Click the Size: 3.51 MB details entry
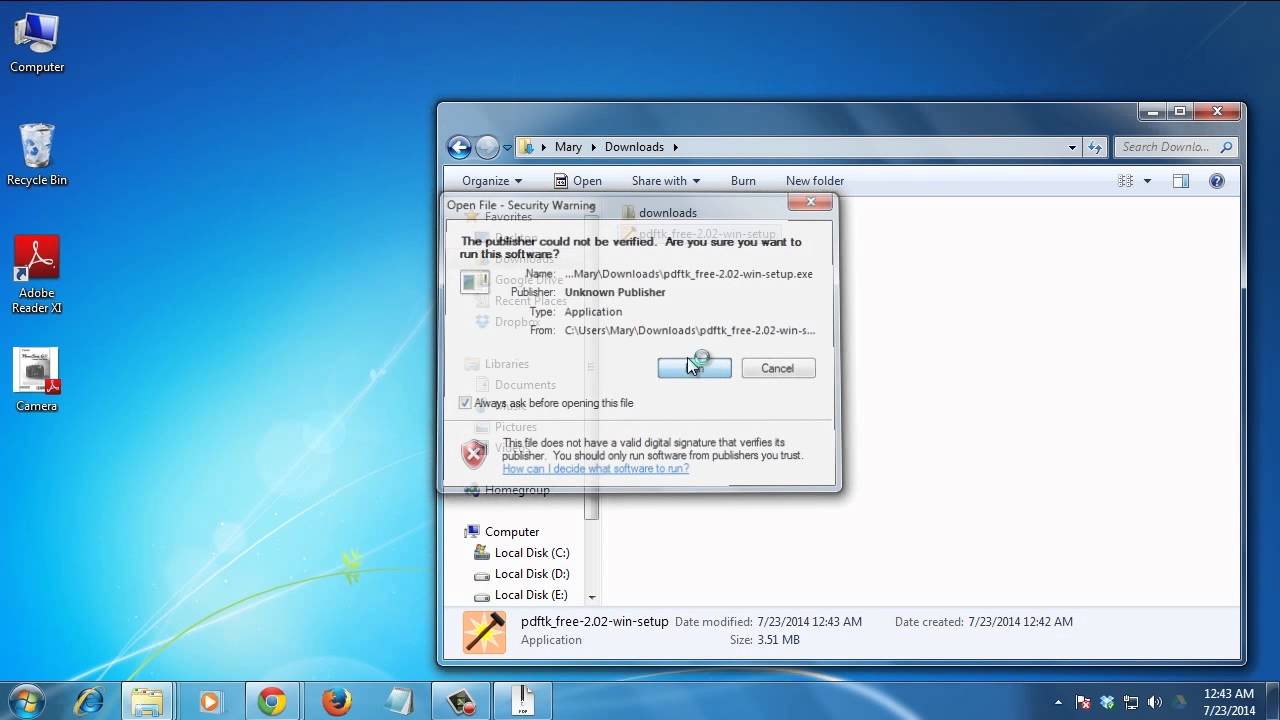The width and height of the screenshot is (1280, 720). (764, 640)
